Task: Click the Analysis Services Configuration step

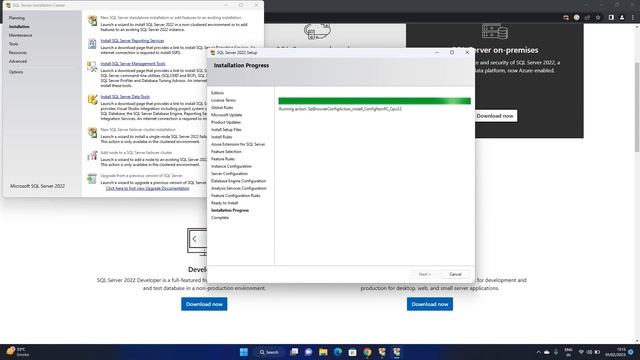Action: pos(239,189)
